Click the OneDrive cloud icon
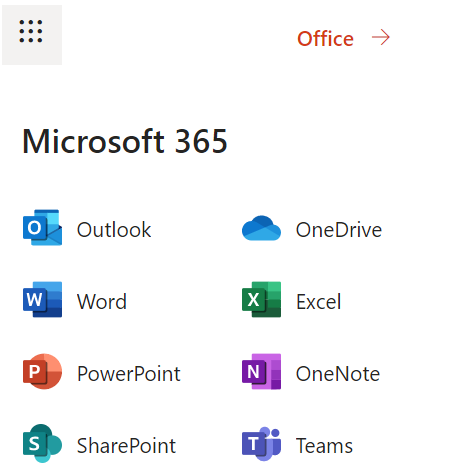Viewport: 464px width, 472px height. coord(261,228)
